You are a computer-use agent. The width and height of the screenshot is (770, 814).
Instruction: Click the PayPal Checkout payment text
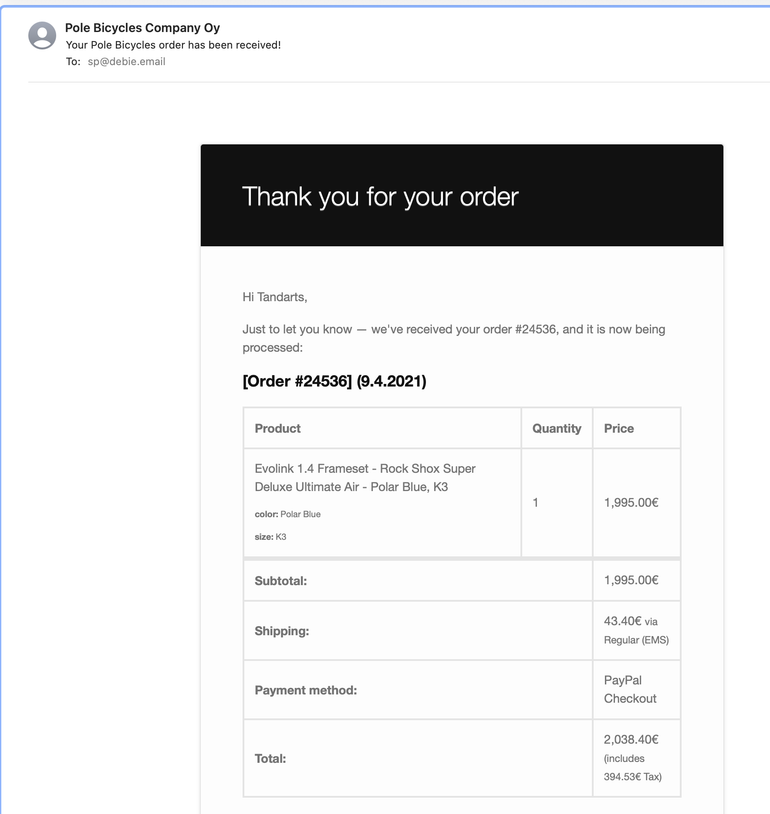pos(630,689)
